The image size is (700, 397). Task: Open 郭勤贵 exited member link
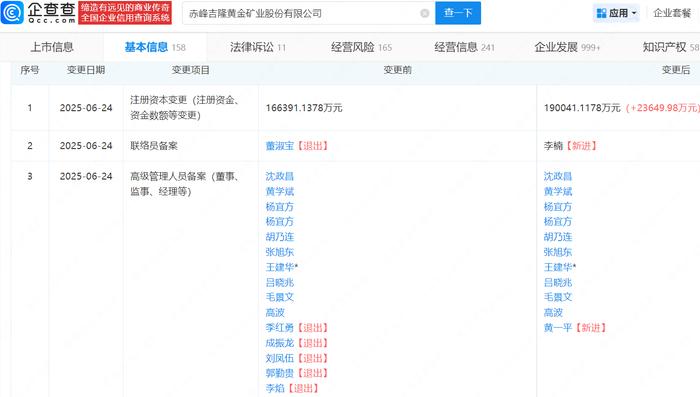pyautogui.click(x=280, y=373)
